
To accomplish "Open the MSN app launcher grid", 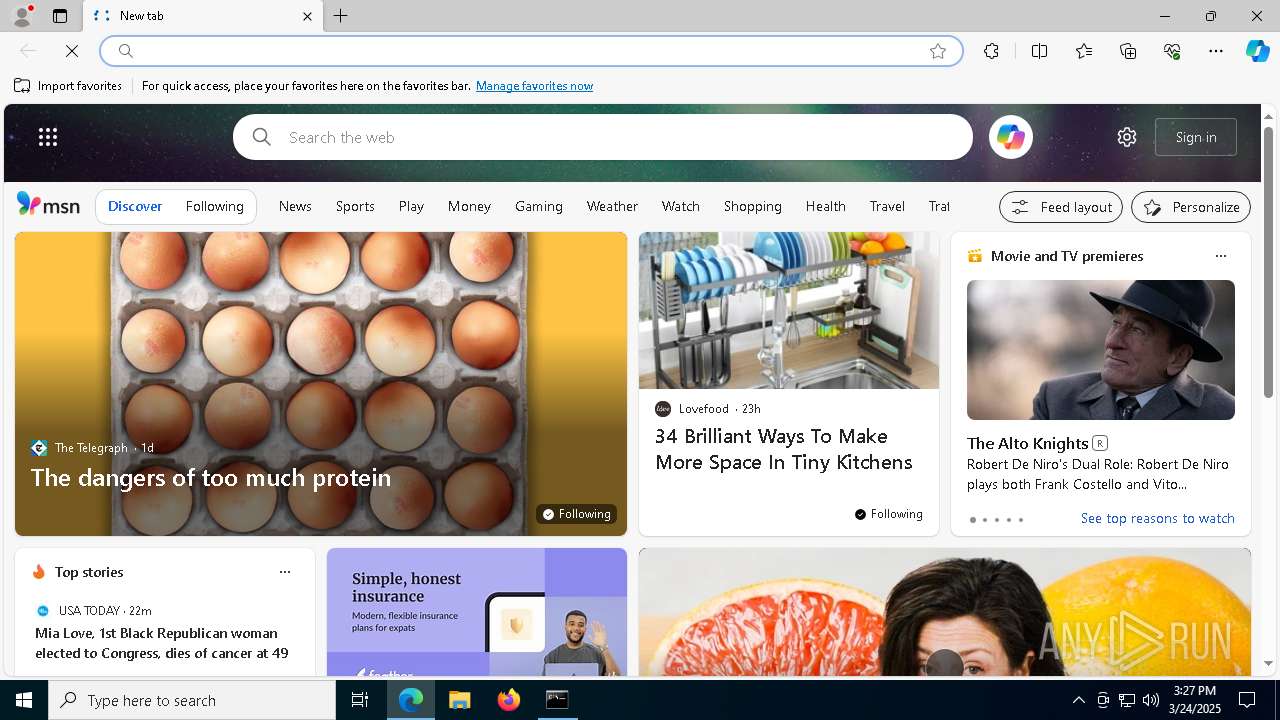I will [48, 137].
